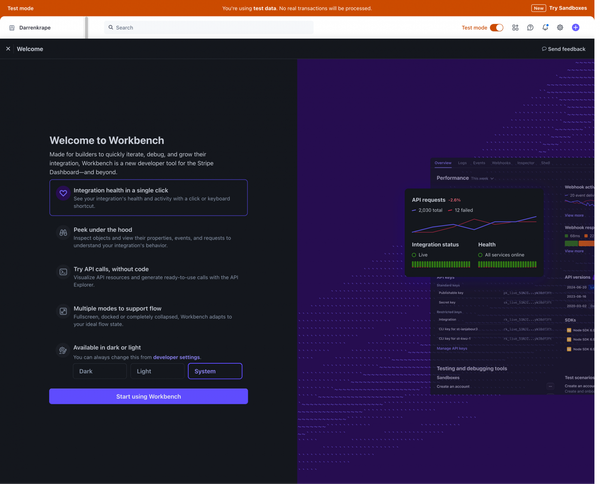
Task: Click Send feedback
Action: 563,49
